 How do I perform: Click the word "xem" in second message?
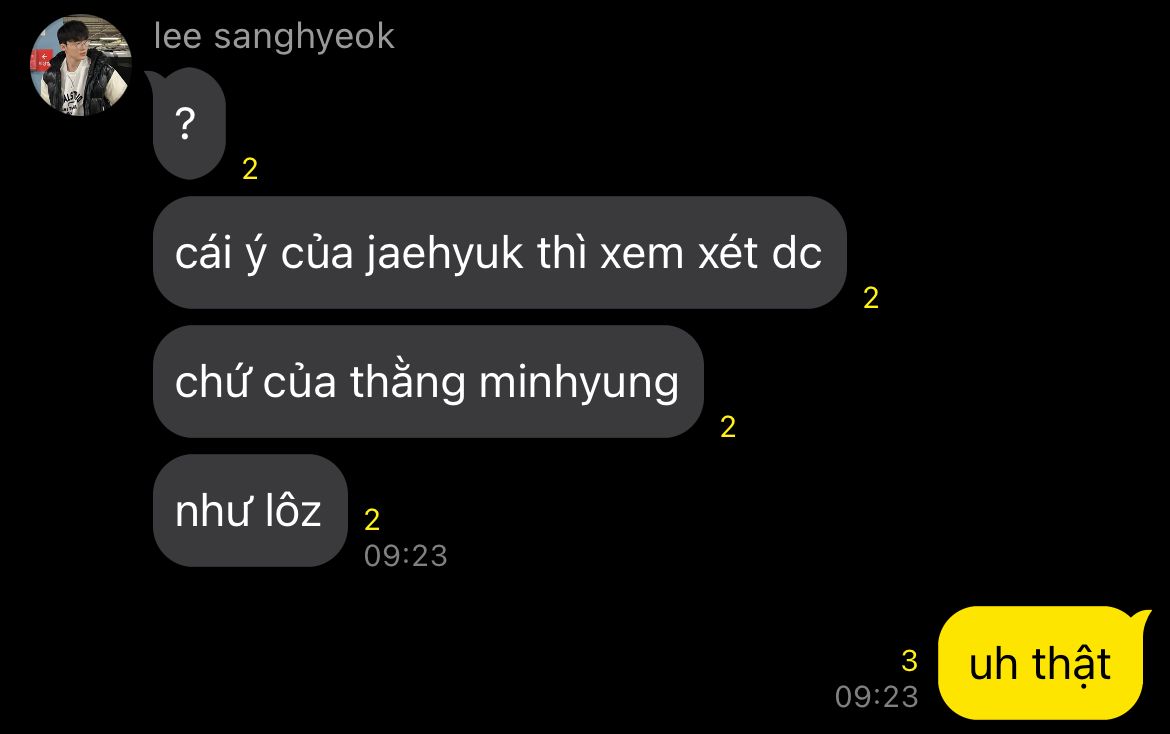tap(642, 254)
